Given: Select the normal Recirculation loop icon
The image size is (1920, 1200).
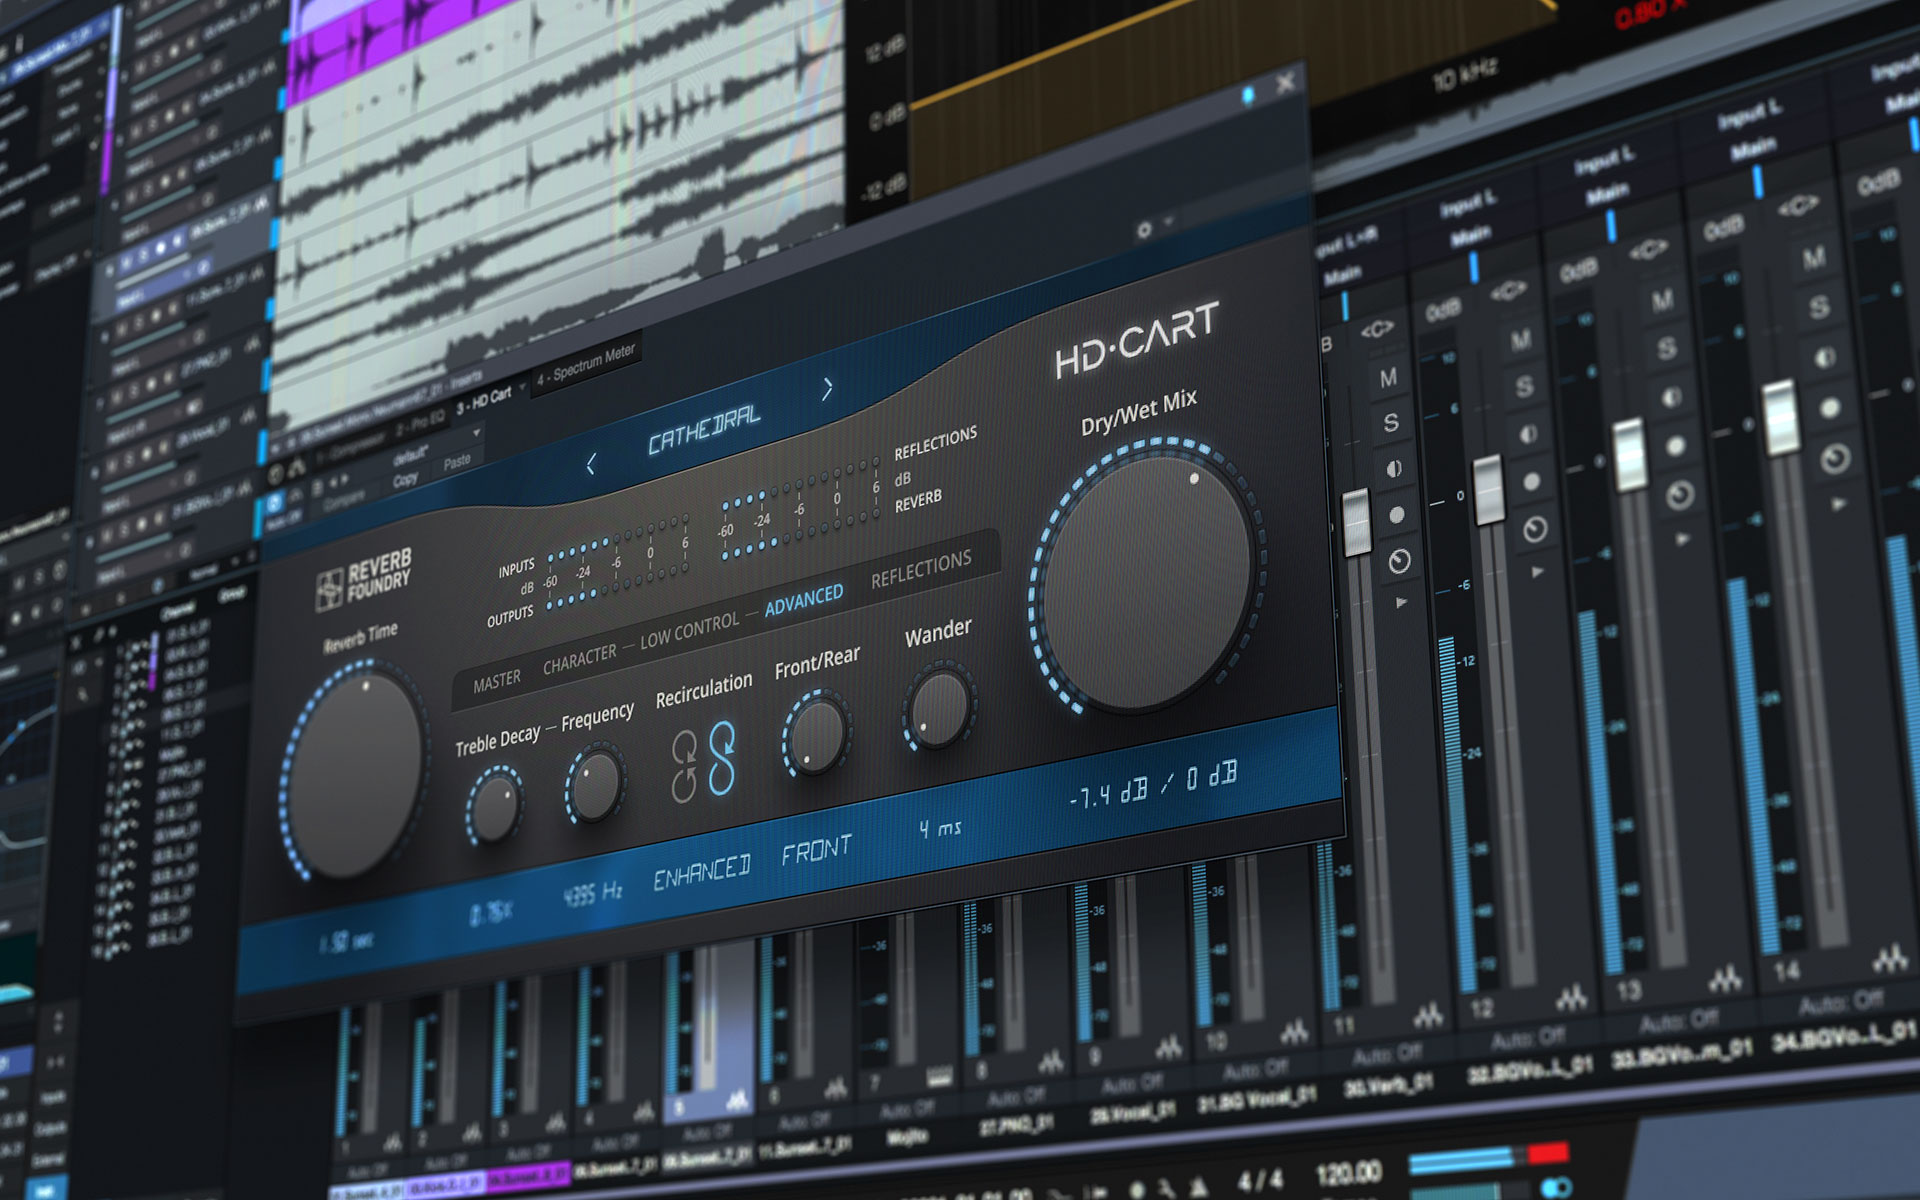Looking at the screenshot, I should click(685, 767).
